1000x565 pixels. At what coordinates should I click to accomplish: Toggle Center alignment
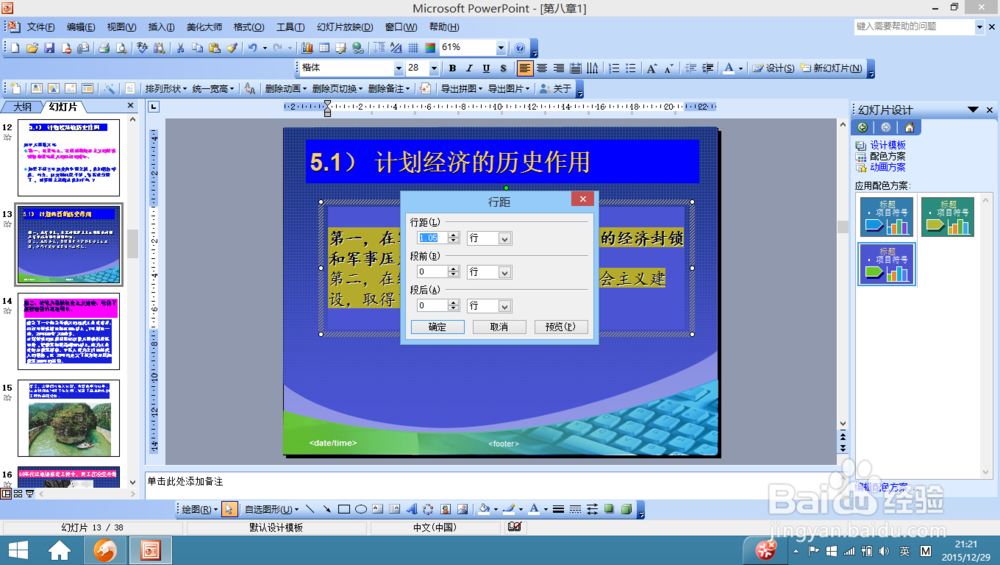click(x=541, y=68)
